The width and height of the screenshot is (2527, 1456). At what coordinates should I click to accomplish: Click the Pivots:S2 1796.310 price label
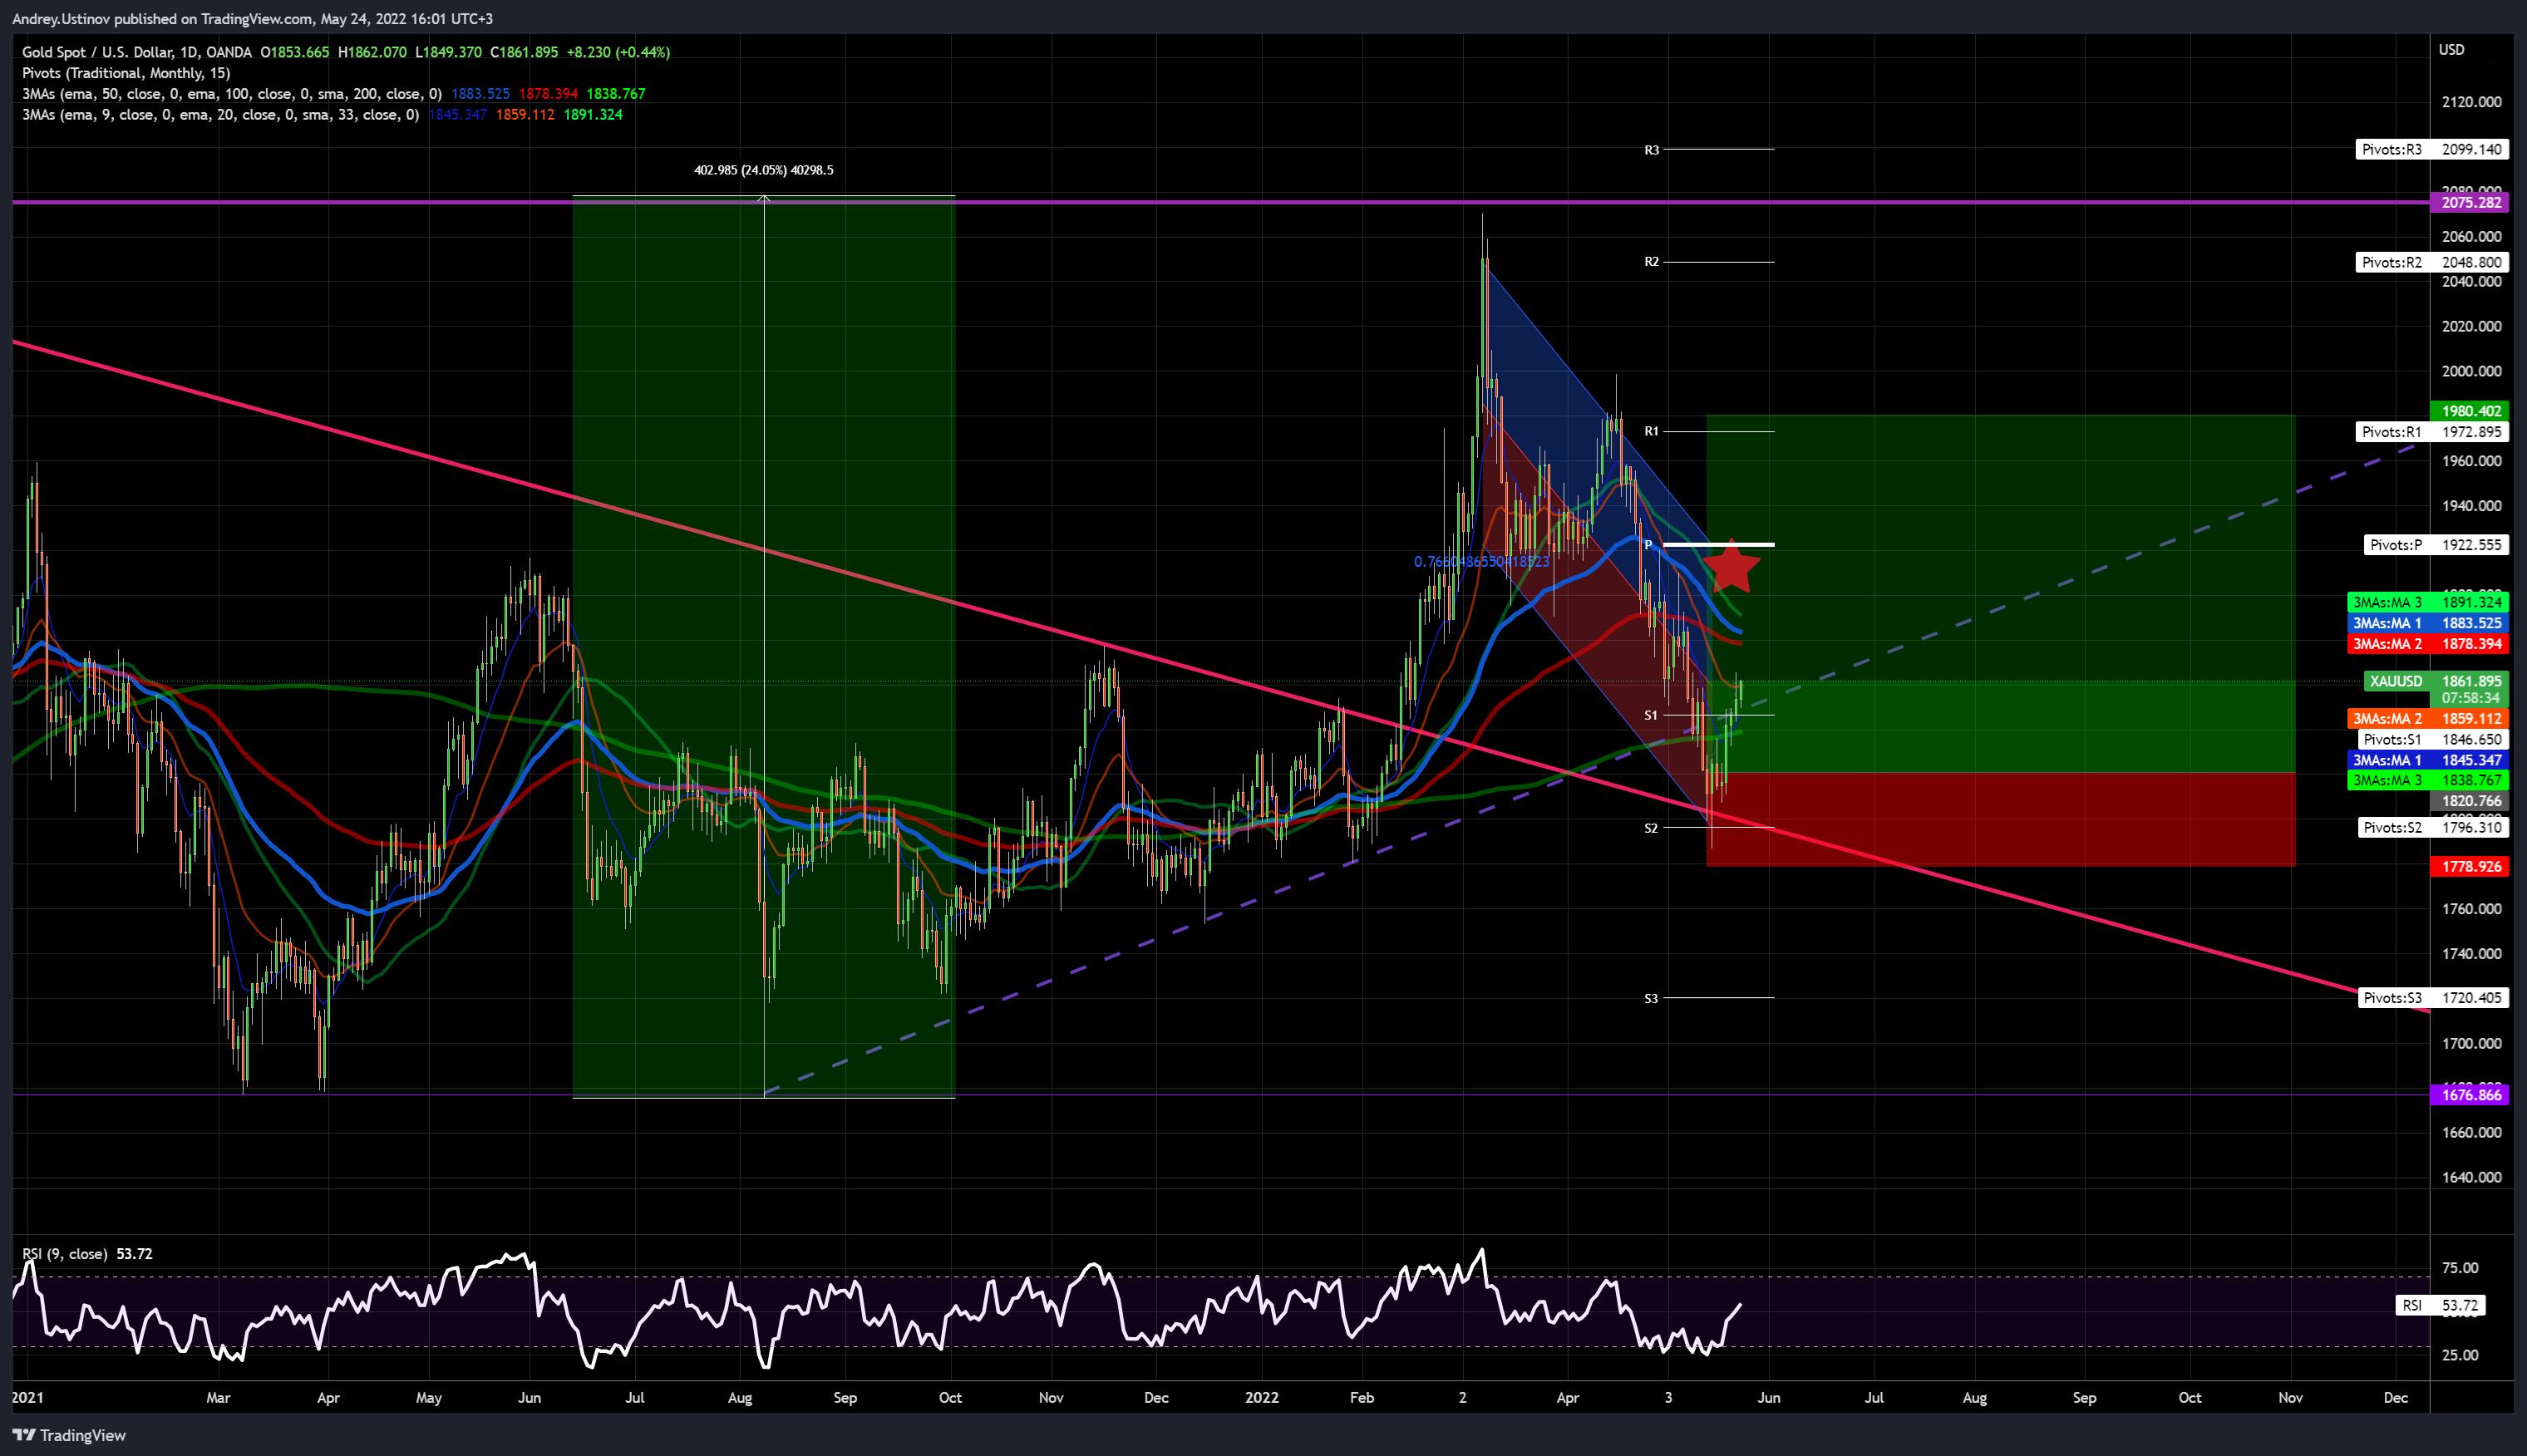click(2432, 828)
